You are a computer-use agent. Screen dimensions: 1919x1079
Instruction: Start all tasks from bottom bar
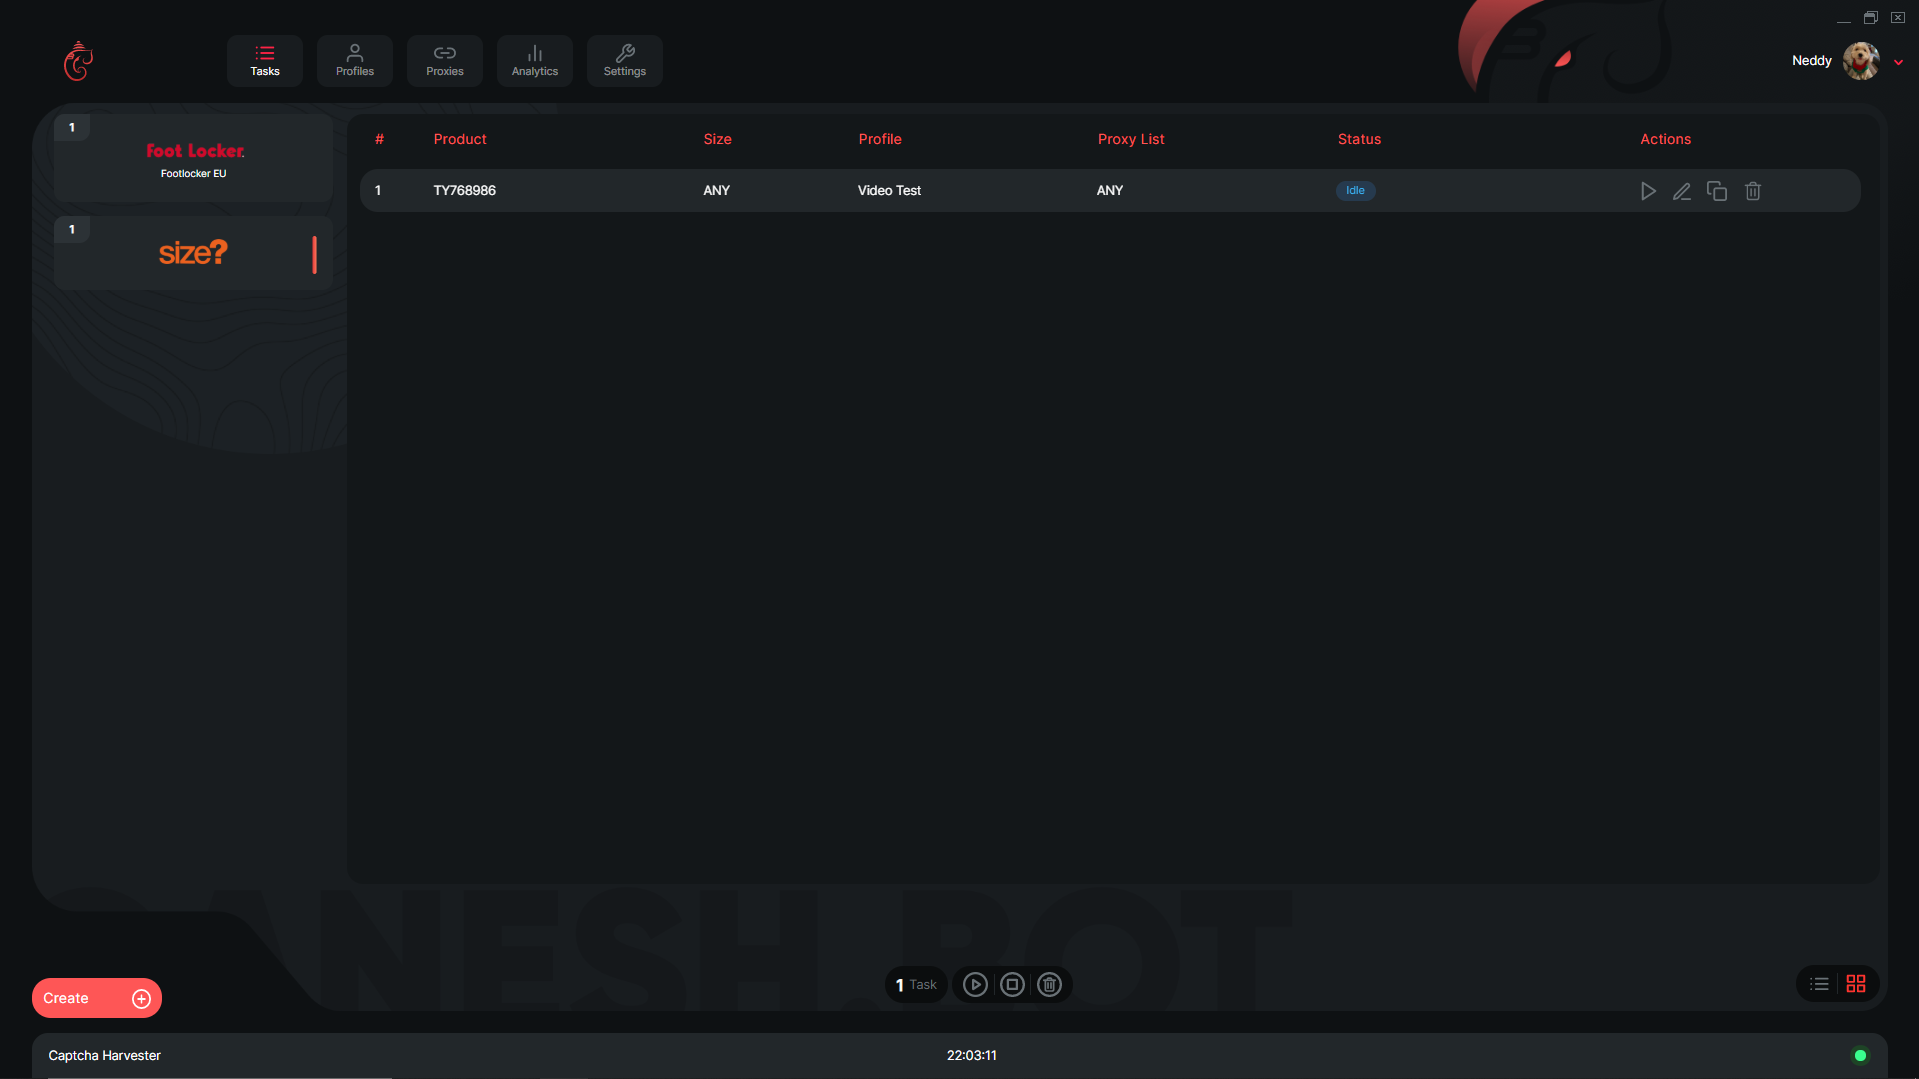coord(975,985)
